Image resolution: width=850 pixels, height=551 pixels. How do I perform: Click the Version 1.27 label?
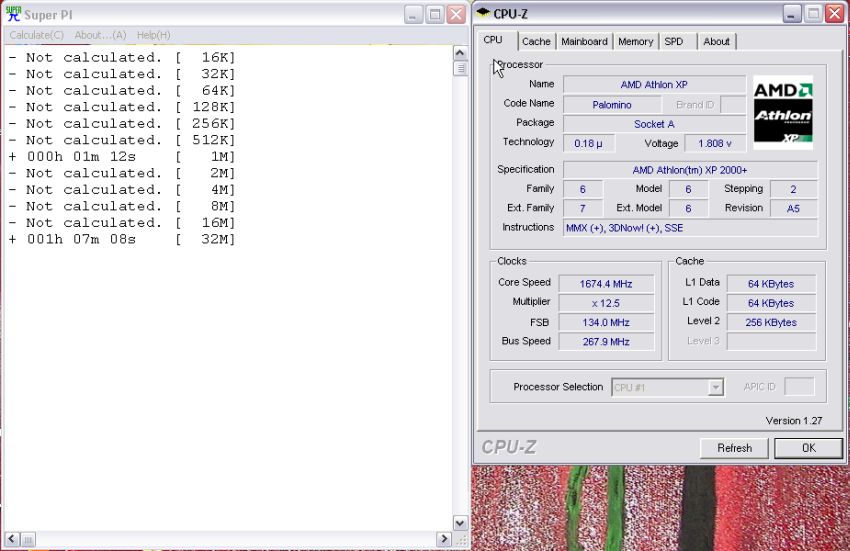(x=794, y=421)
